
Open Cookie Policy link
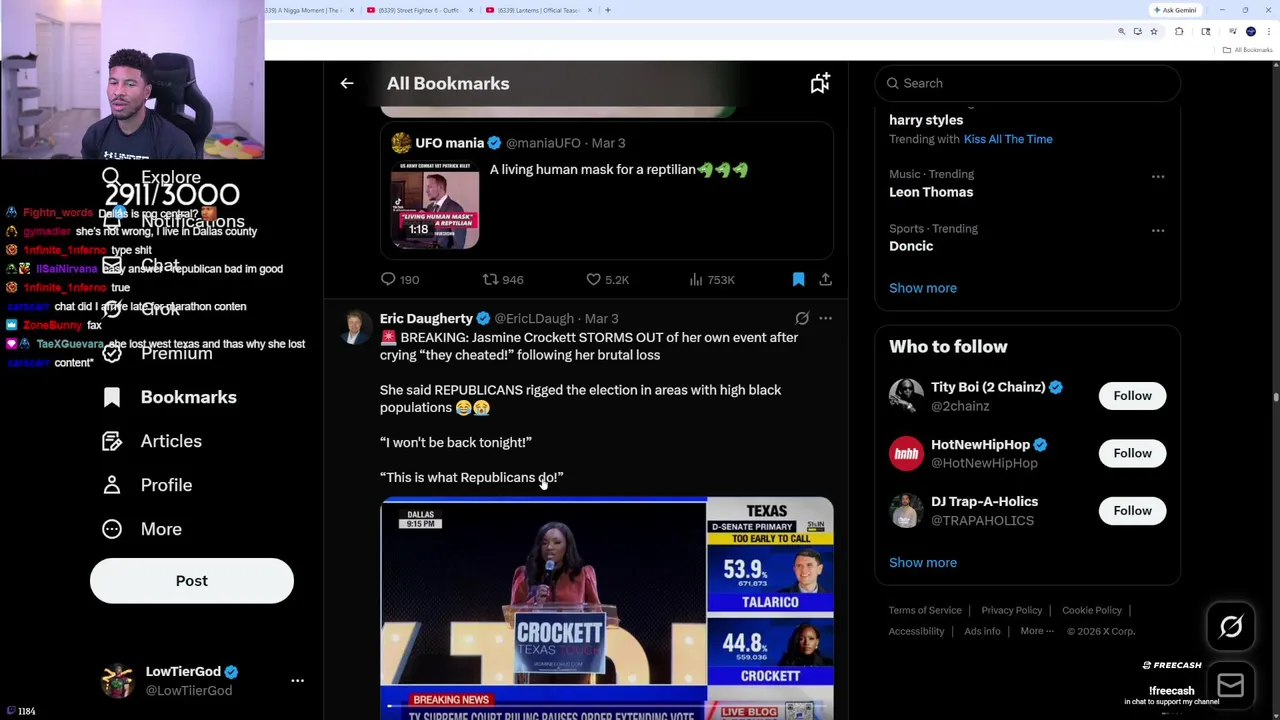[x=1092, y=610]
